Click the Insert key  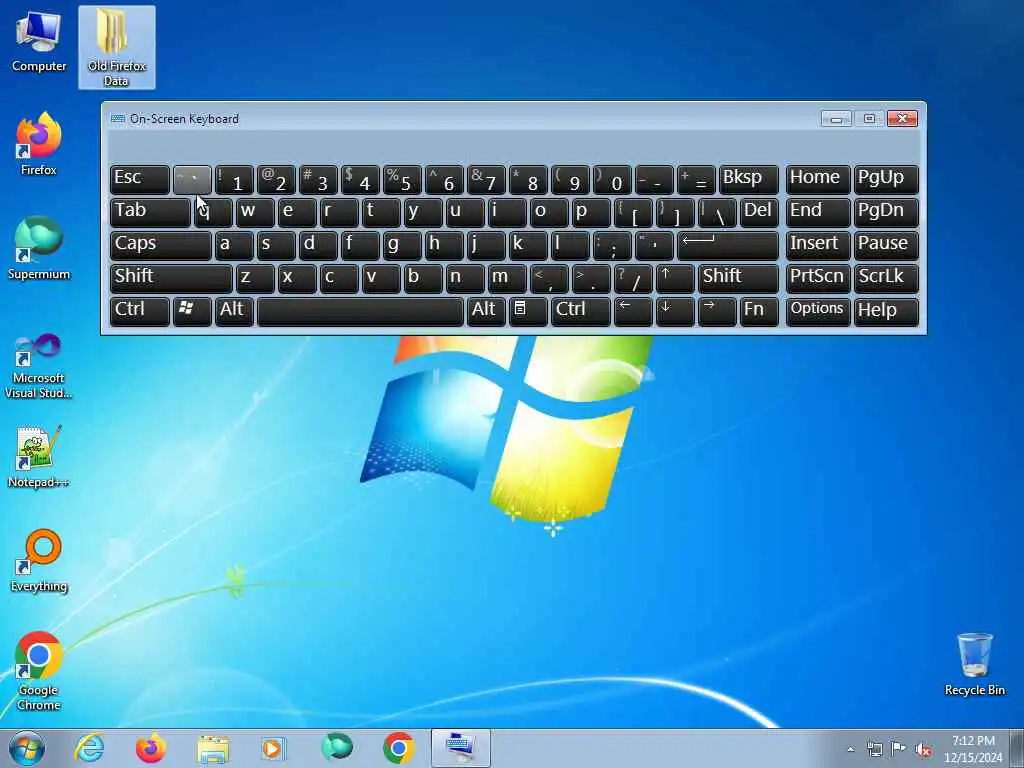tap(818, 246)
